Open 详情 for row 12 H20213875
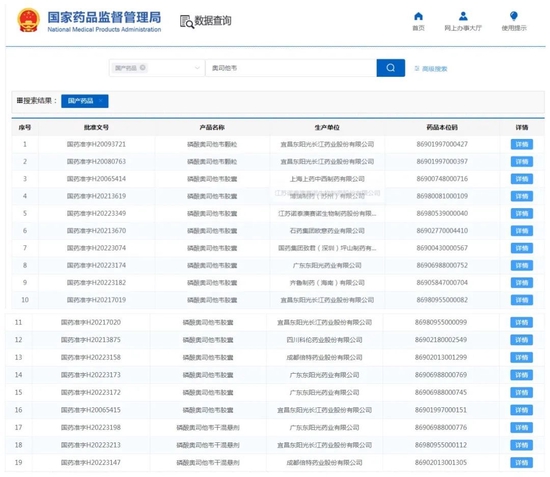 coord(521,340)
